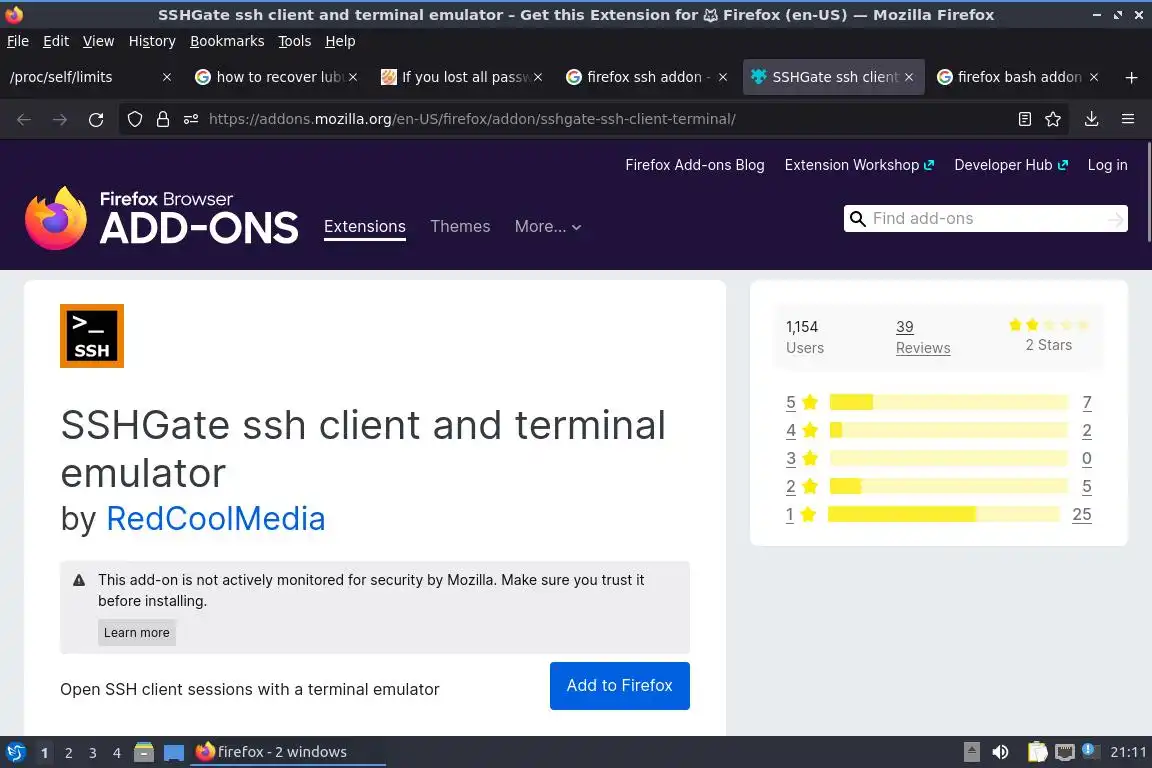The image size is (1152, 768).
Task: Filter reviews by 5 star bar
Action: click(948, 402)
